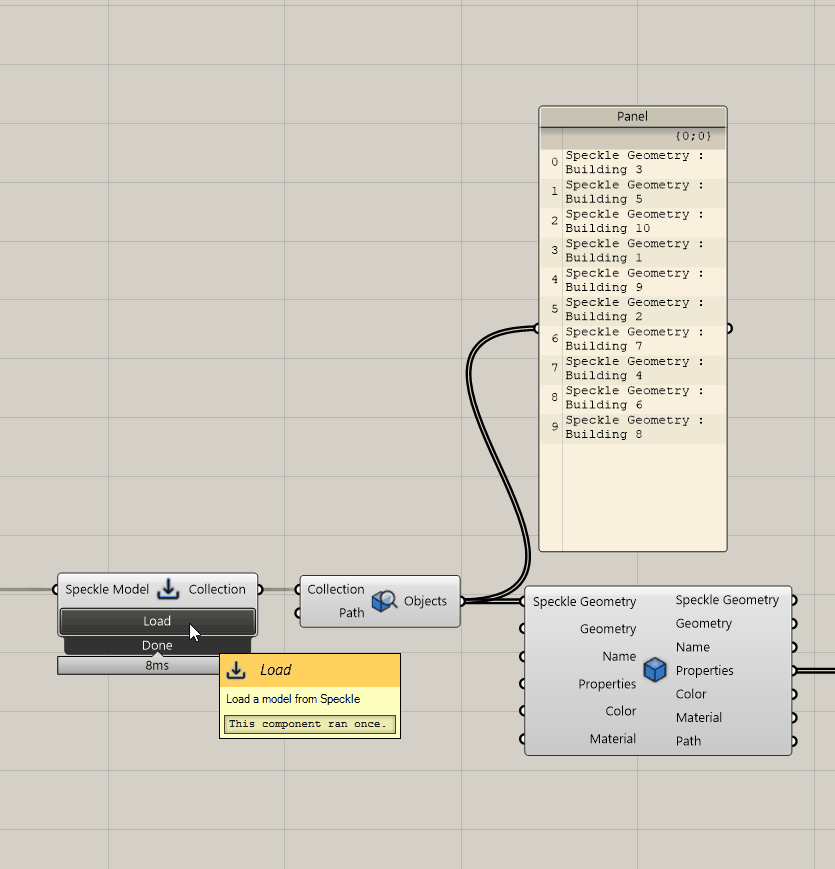The height and width of the screenshot is (869, 835).
Task: Click the Done status message
Action: [x=157, y=645]
